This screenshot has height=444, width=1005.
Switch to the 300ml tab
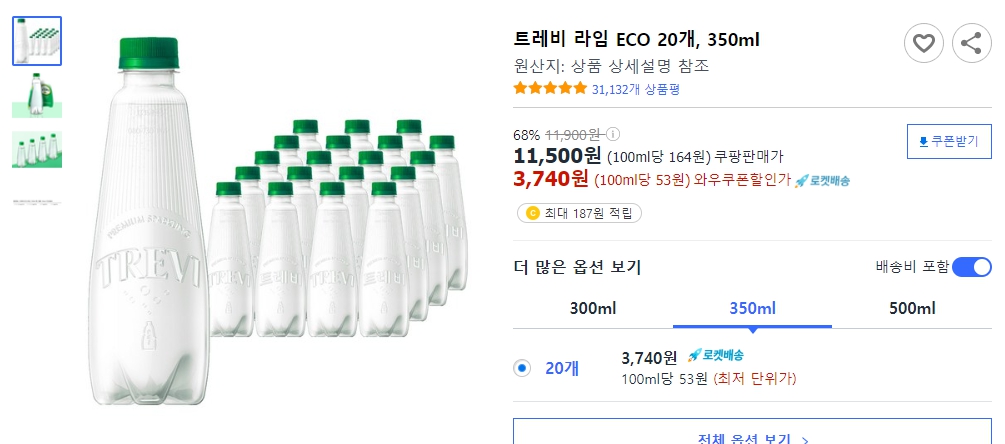click(x=592, y=308)
